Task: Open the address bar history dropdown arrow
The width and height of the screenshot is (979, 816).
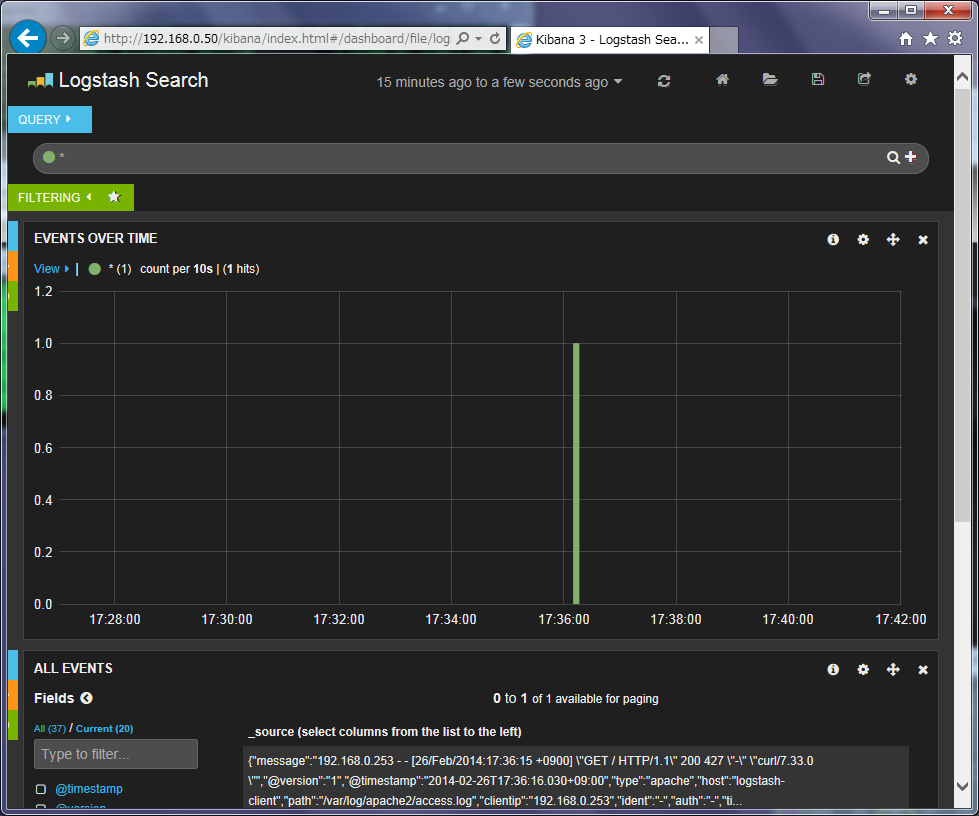Action: click(478, 39)
